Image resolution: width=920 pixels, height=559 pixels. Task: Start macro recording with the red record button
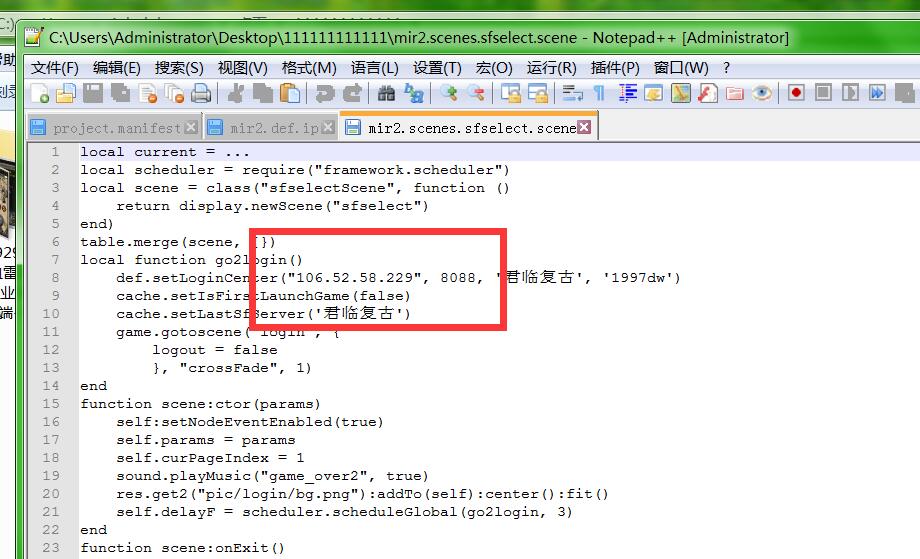796,93
